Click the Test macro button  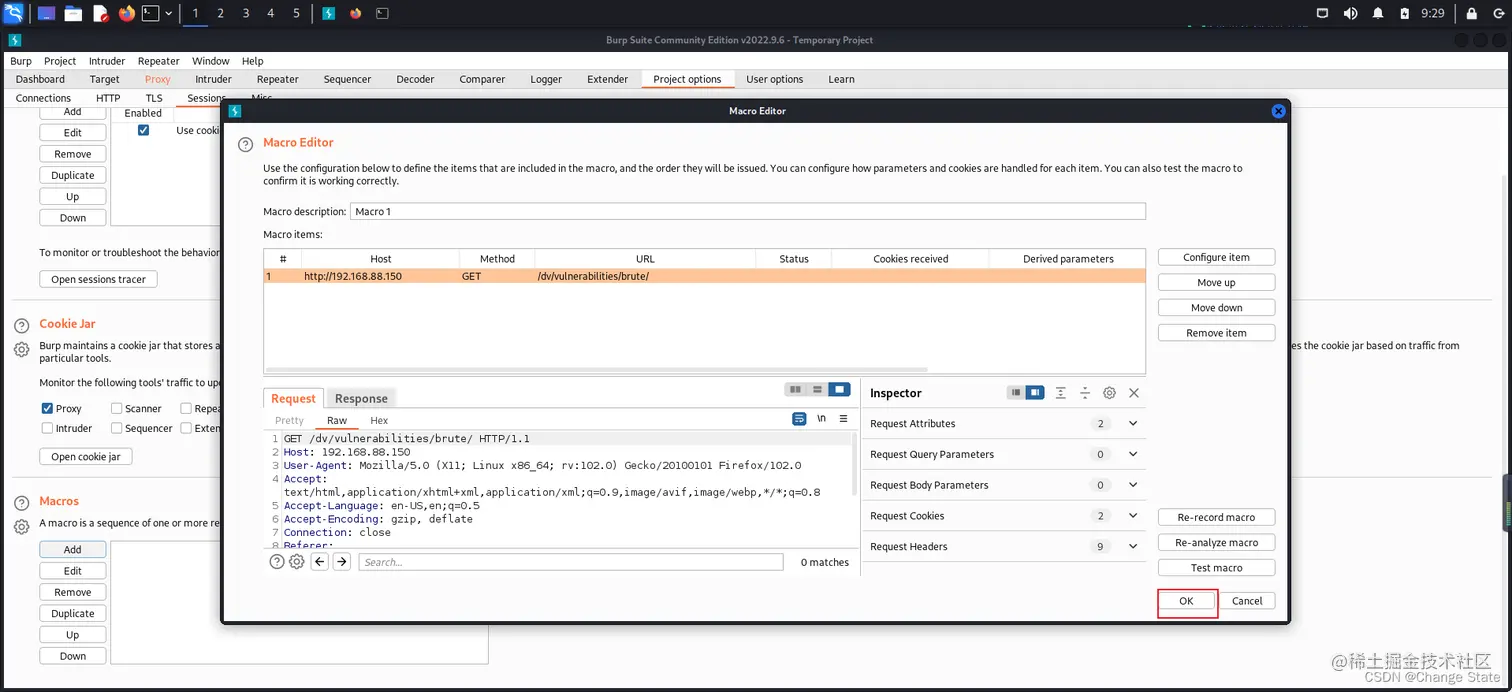pos(1216,568)
